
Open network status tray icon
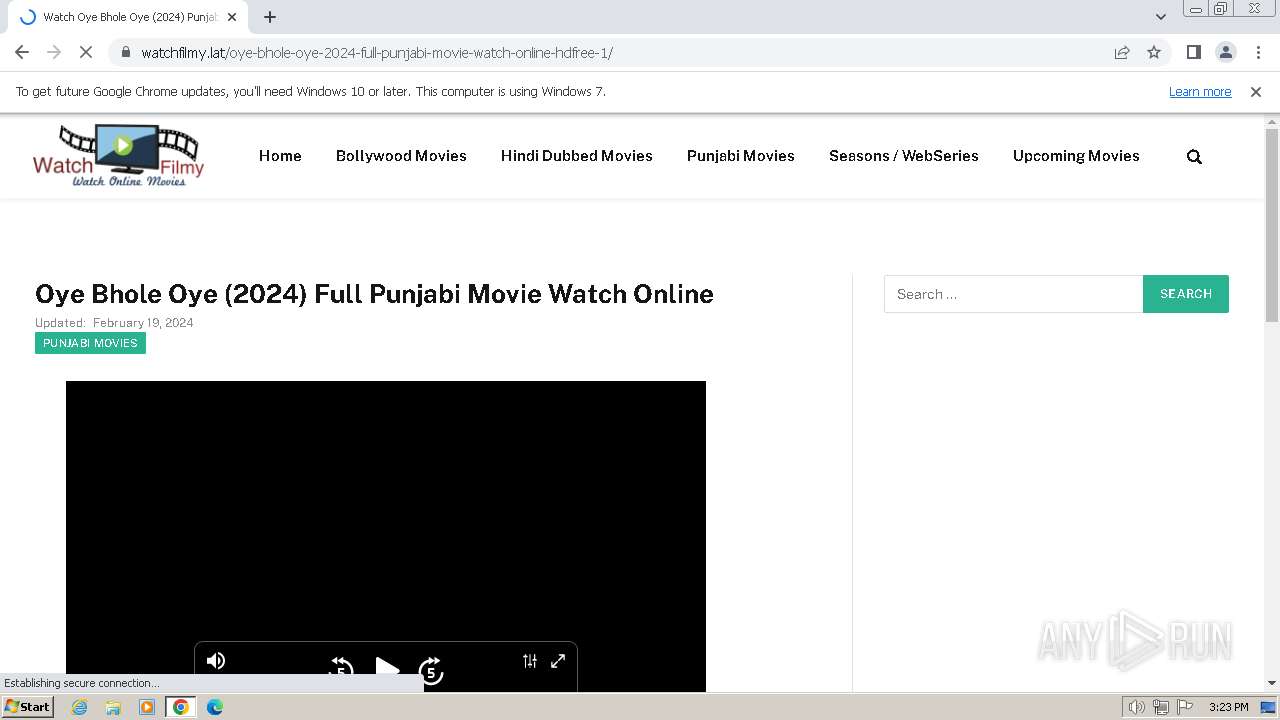[1161, 707]
